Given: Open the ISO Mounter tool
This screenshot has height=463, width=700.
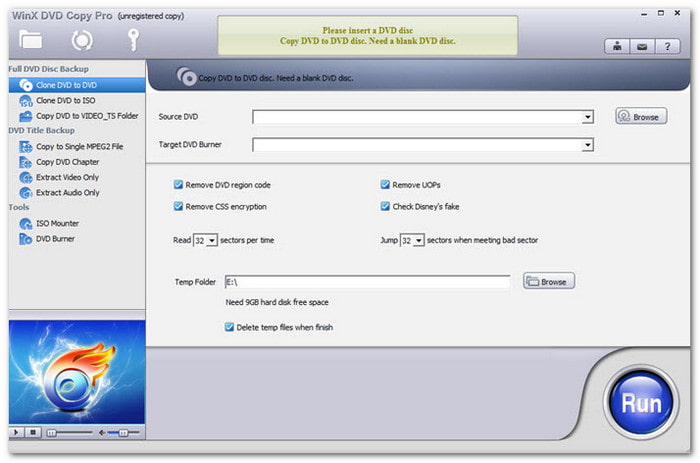Looking at the screenshot, I should tap(77, 223).
